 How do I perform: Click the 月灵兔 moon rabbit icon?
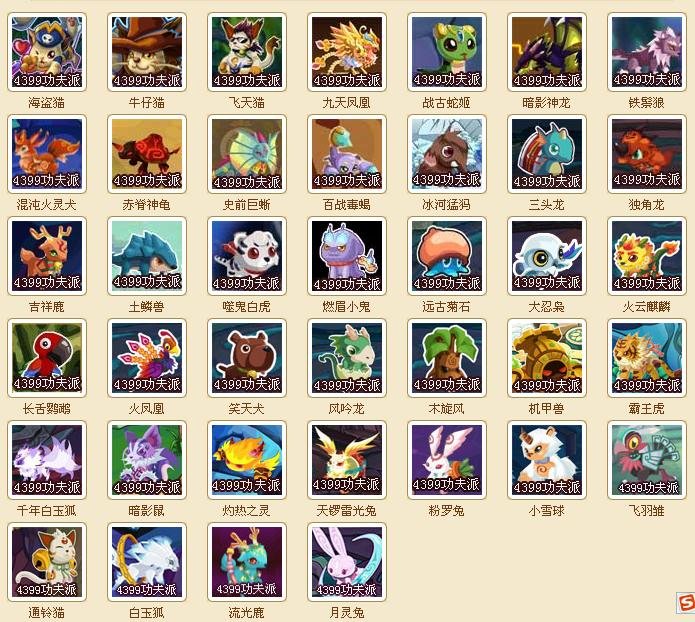(x=347, y=562)
